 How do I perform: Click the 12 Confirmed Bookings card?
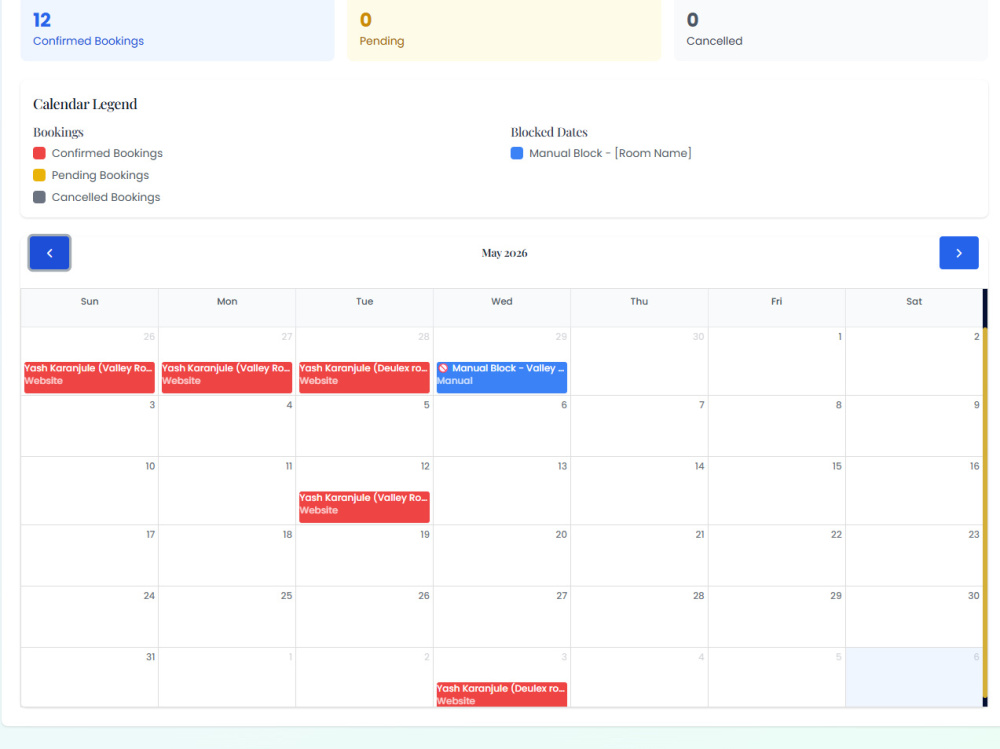(x=177, y=30)
